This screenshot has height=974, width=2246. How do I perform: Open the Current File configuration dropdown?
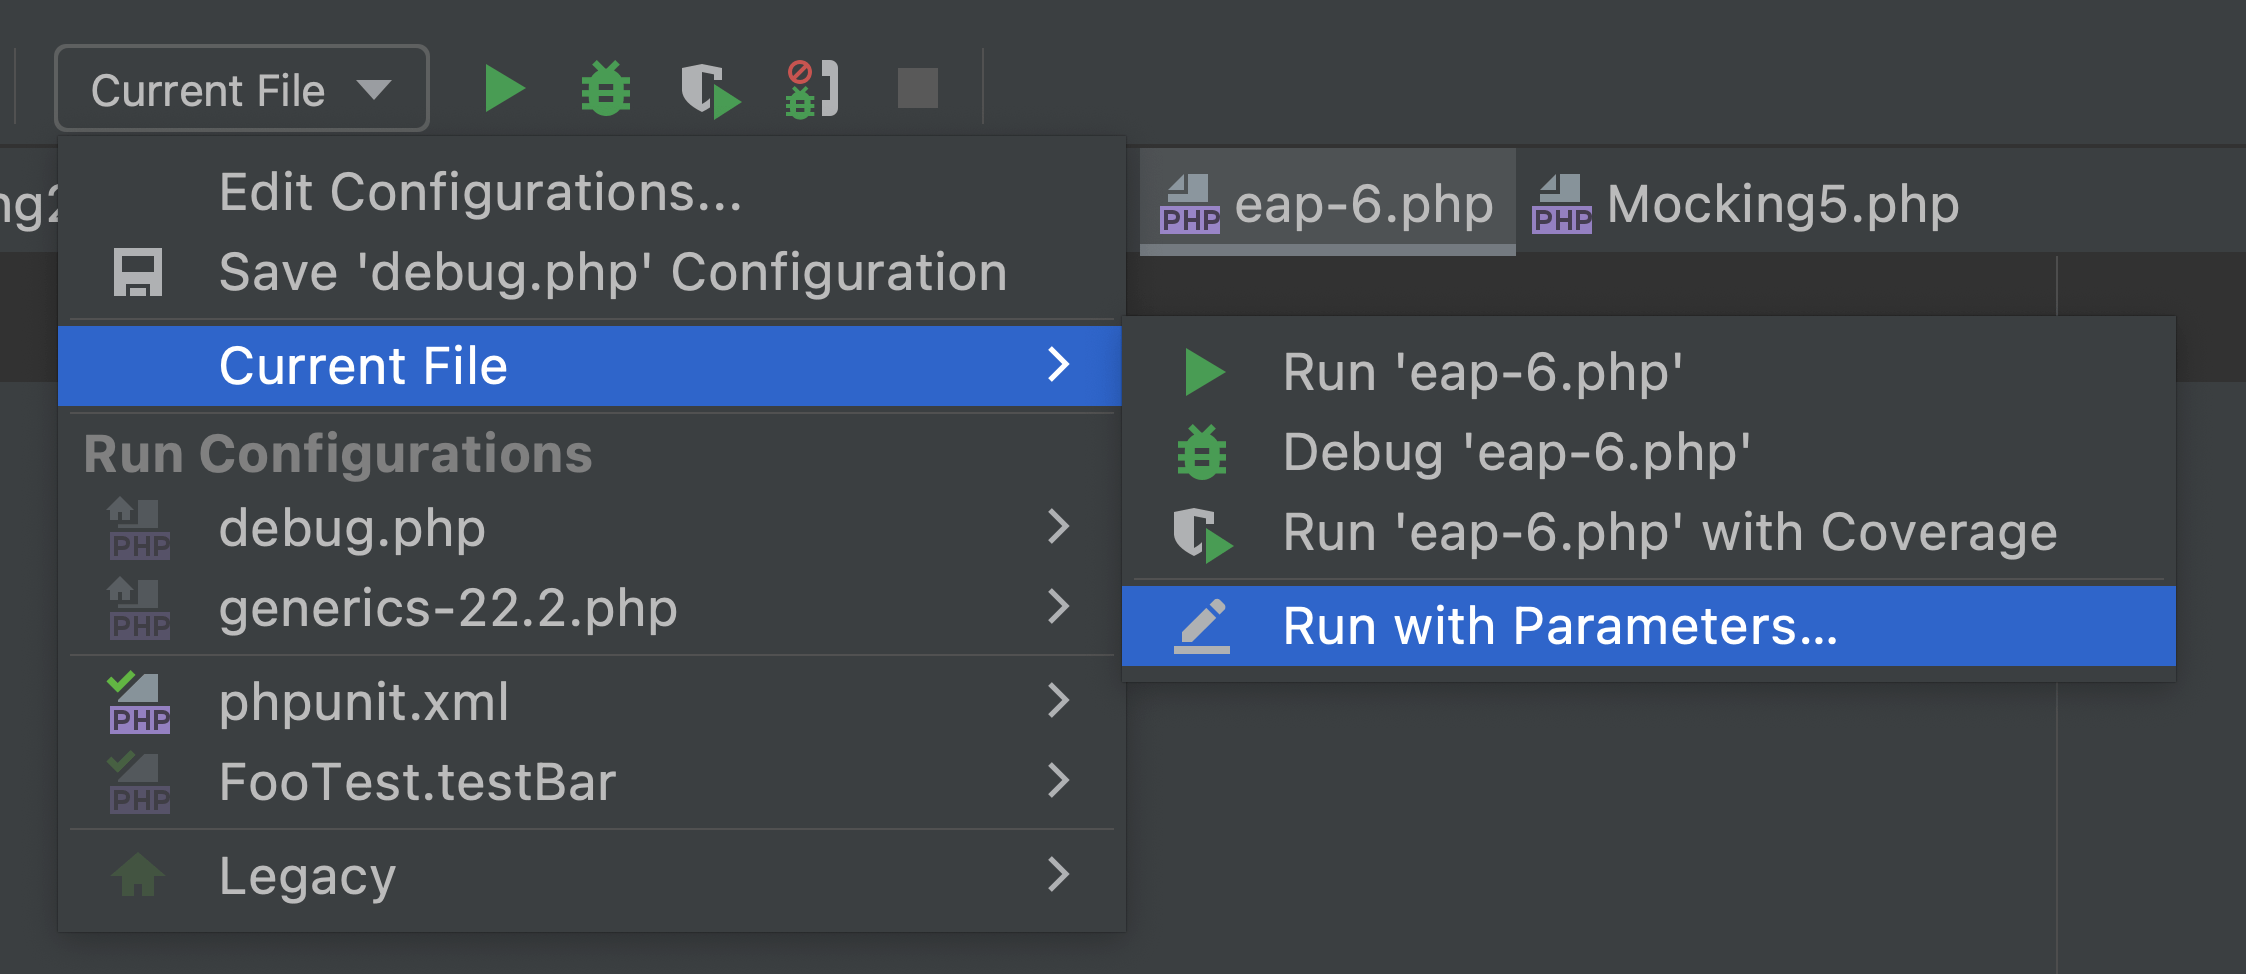242,90
